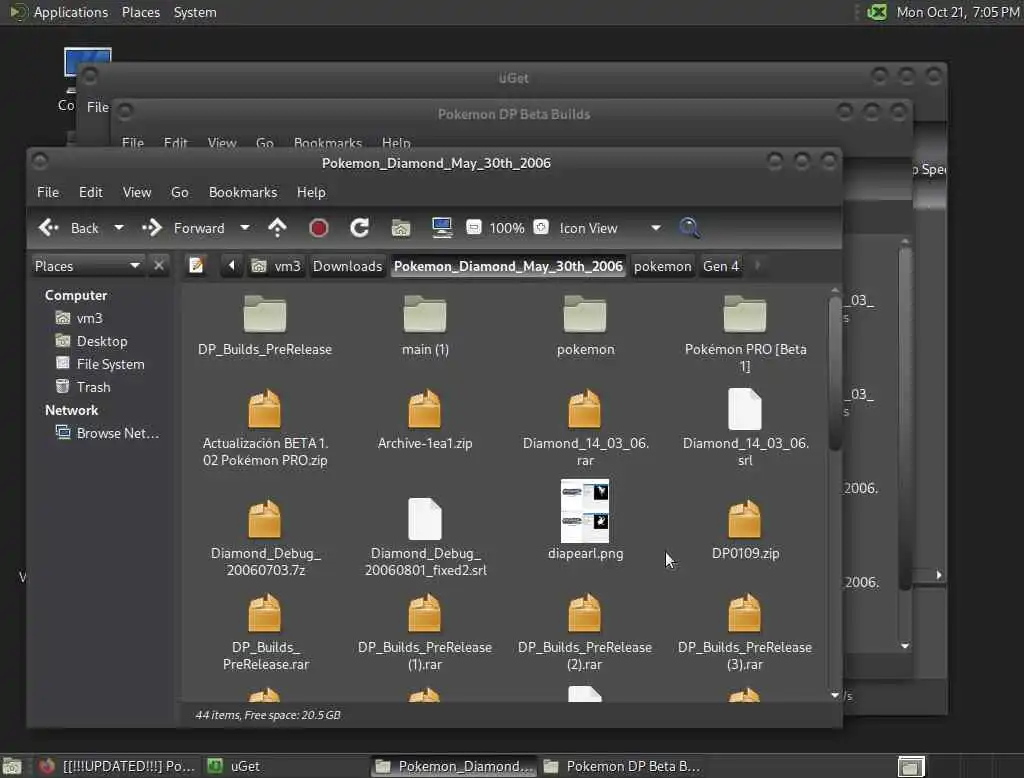Click the Up parent folder arrow
This screenshot has width=1024, height=778.
pos(277,228)
